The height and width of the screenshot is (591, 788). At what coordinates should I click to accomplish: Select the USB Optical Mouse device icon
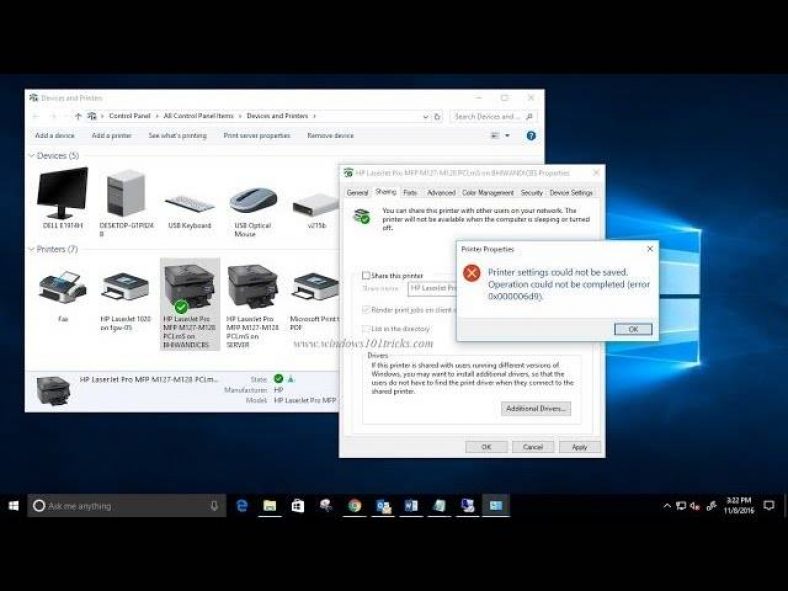[253, 201]
